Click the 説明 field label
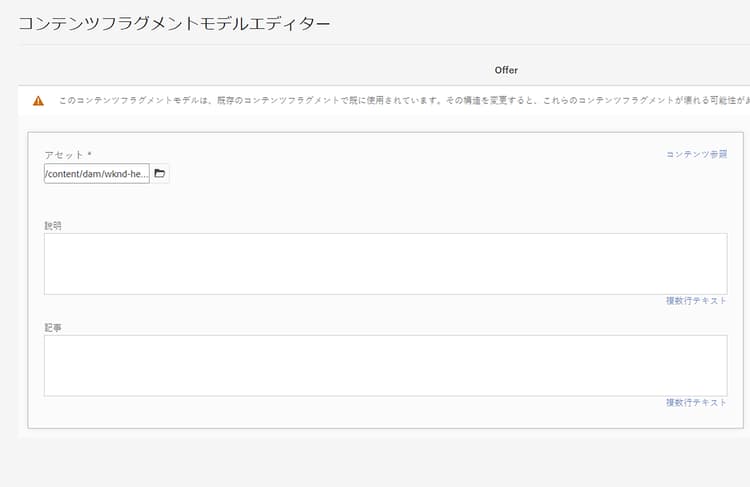The width and height of the screenshot is (750, 487). [x=53, y=226]
